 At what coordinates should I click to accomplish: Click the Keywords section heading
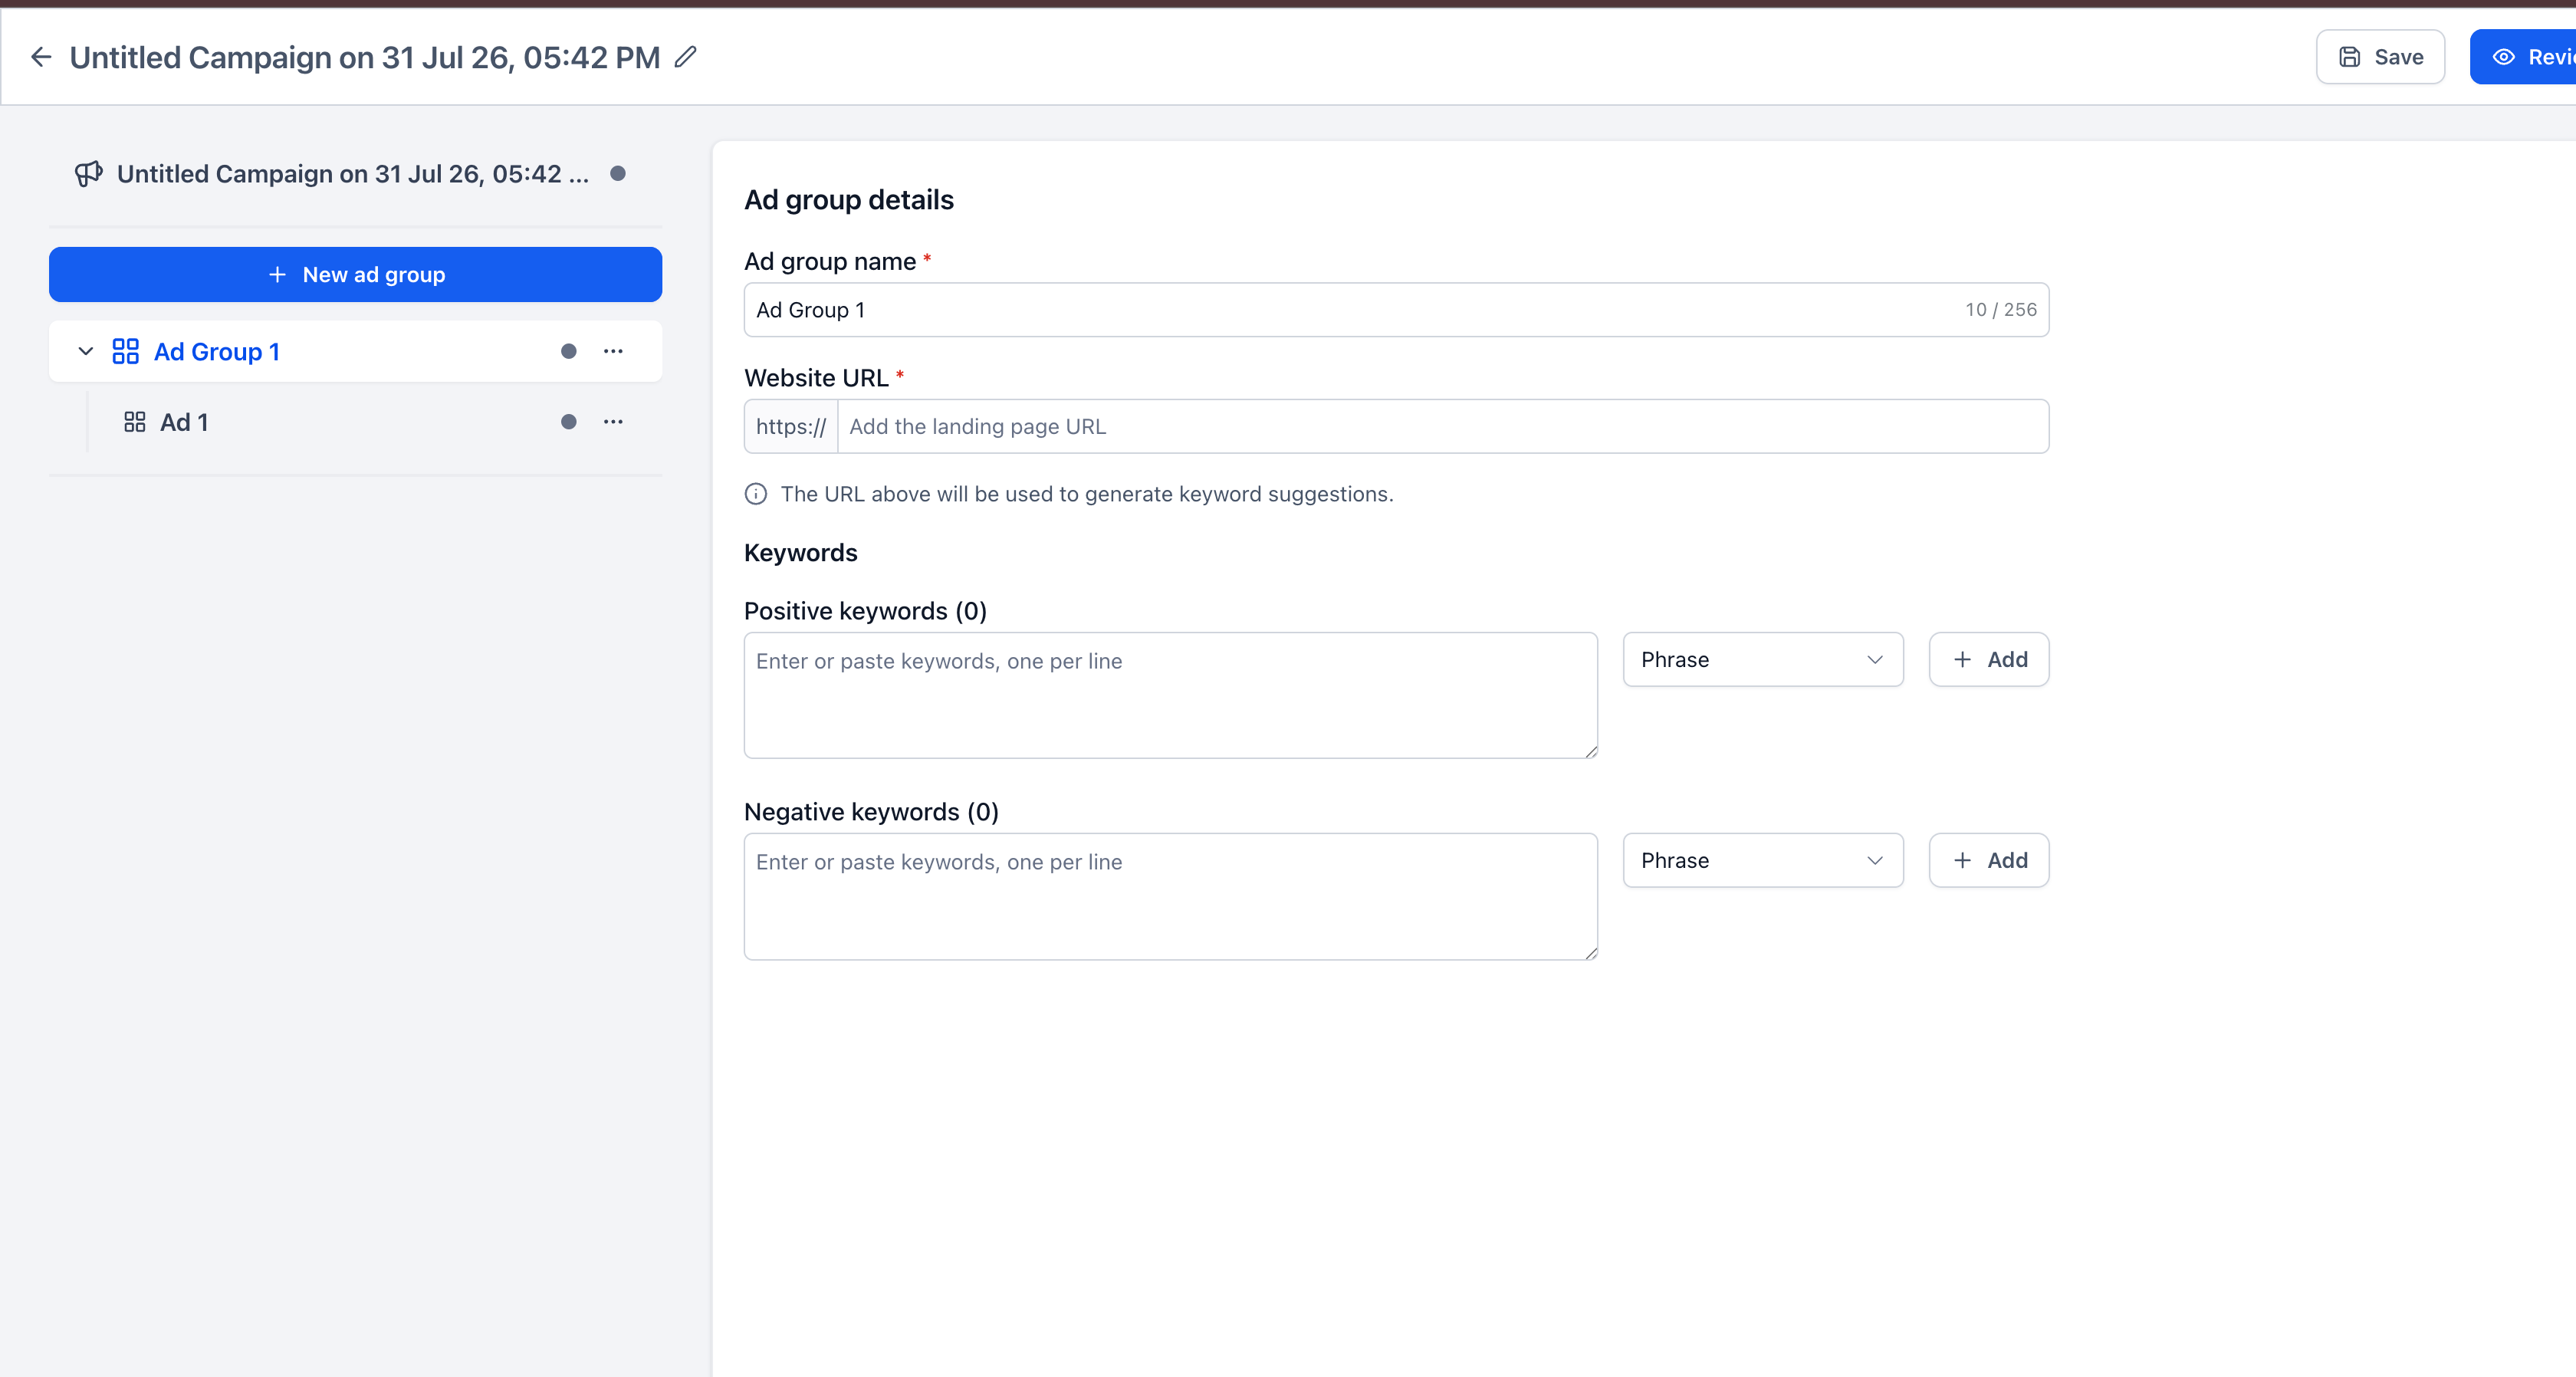[x=801, y=553]
